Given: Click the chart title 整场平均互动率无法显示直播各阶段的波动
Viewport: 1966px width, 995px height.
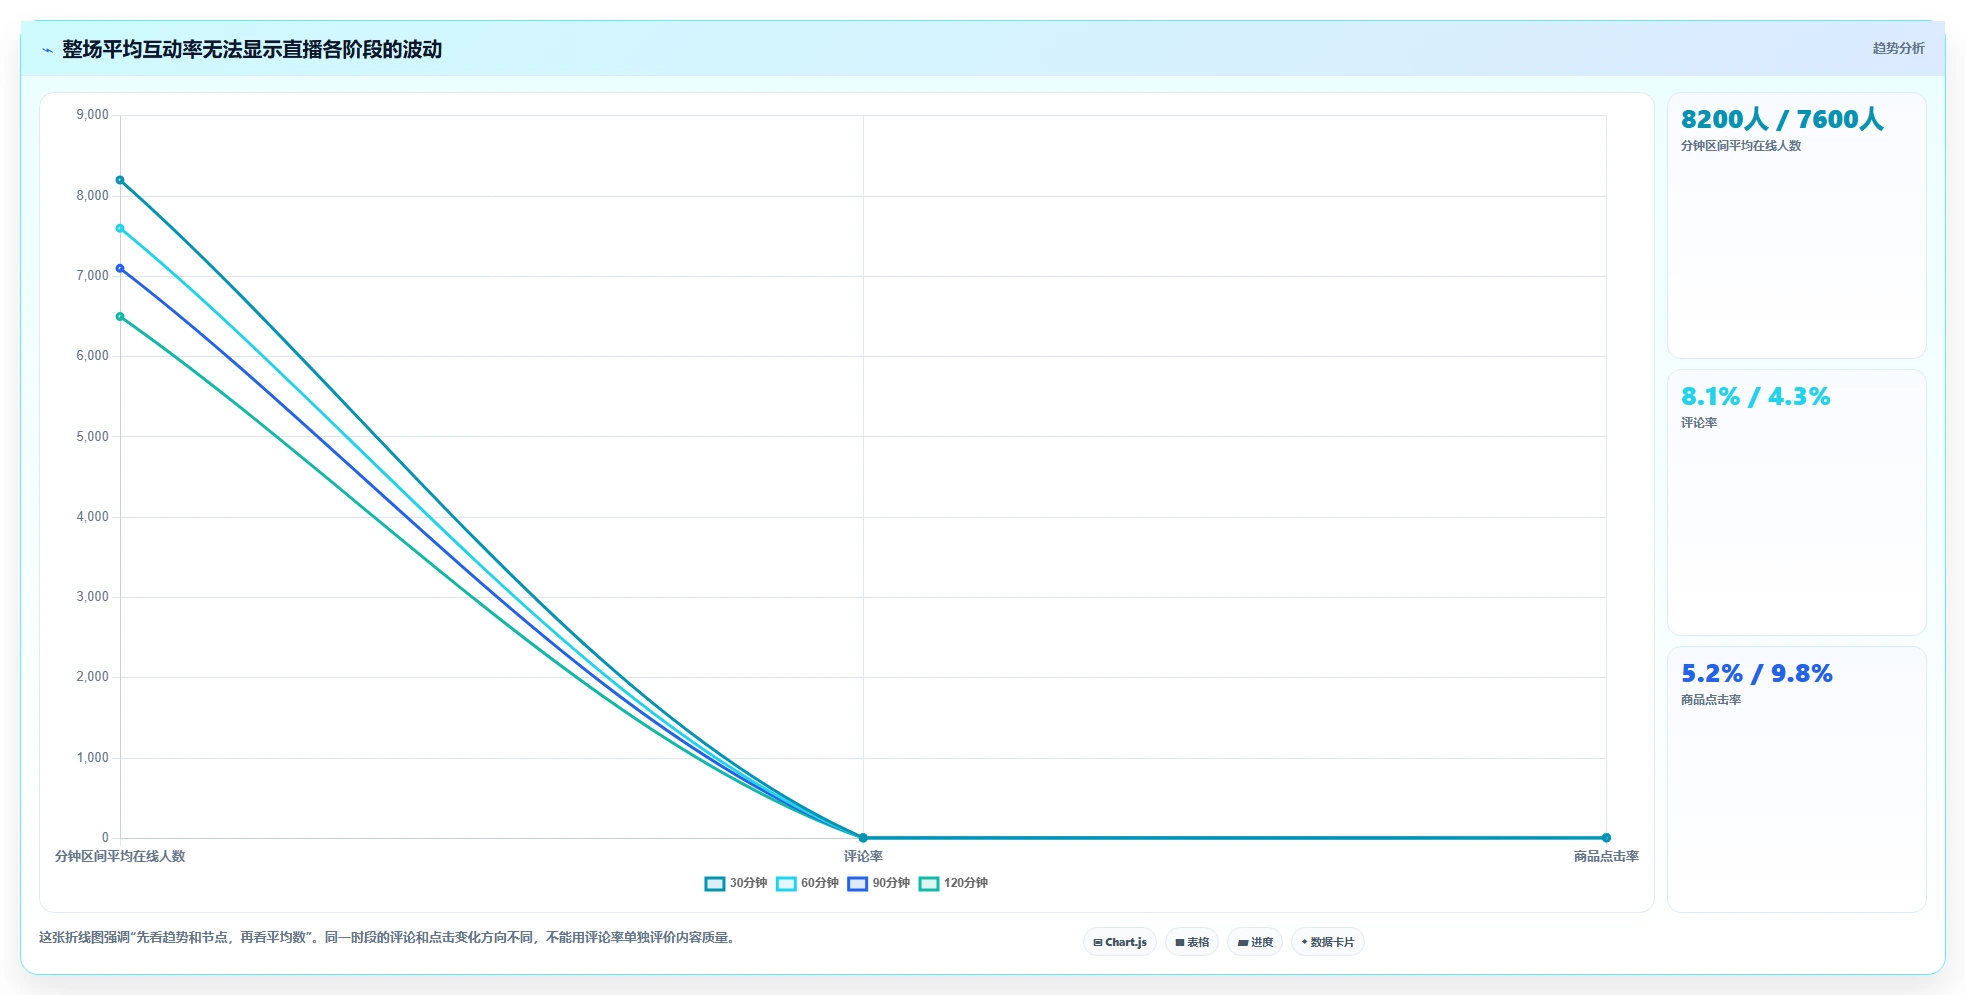Looking at the screenshot, I should [x=252, y=49].
